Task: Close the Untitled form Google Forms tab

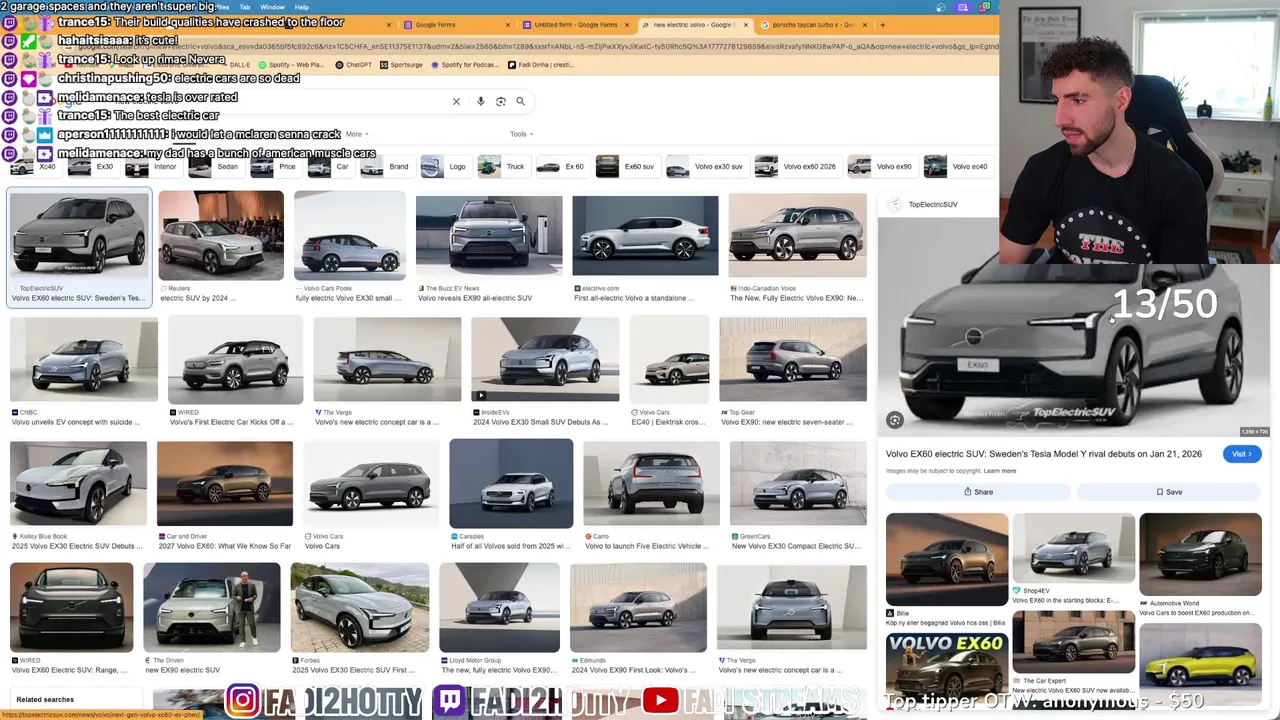Action: tap(627, 24)
